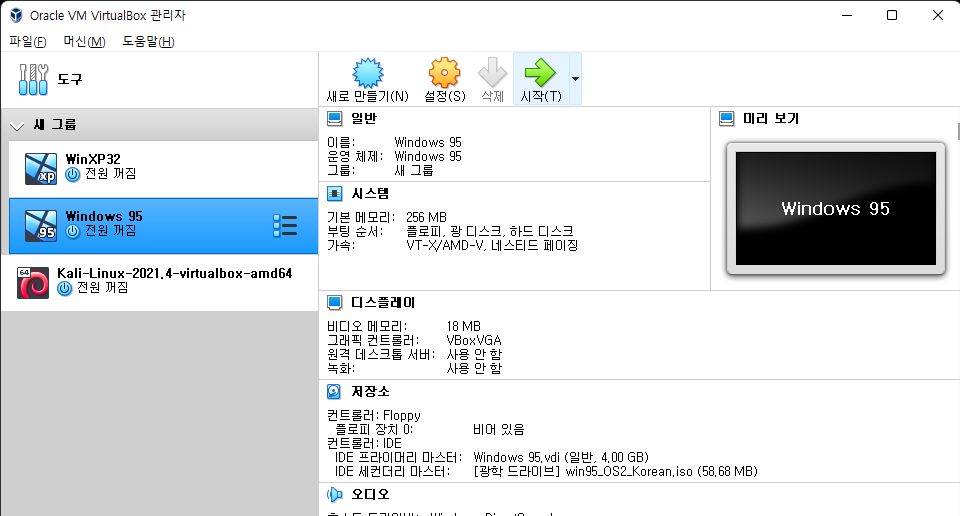
Task: Open the 저장소 section header link
Action: [x=370, y=391]
